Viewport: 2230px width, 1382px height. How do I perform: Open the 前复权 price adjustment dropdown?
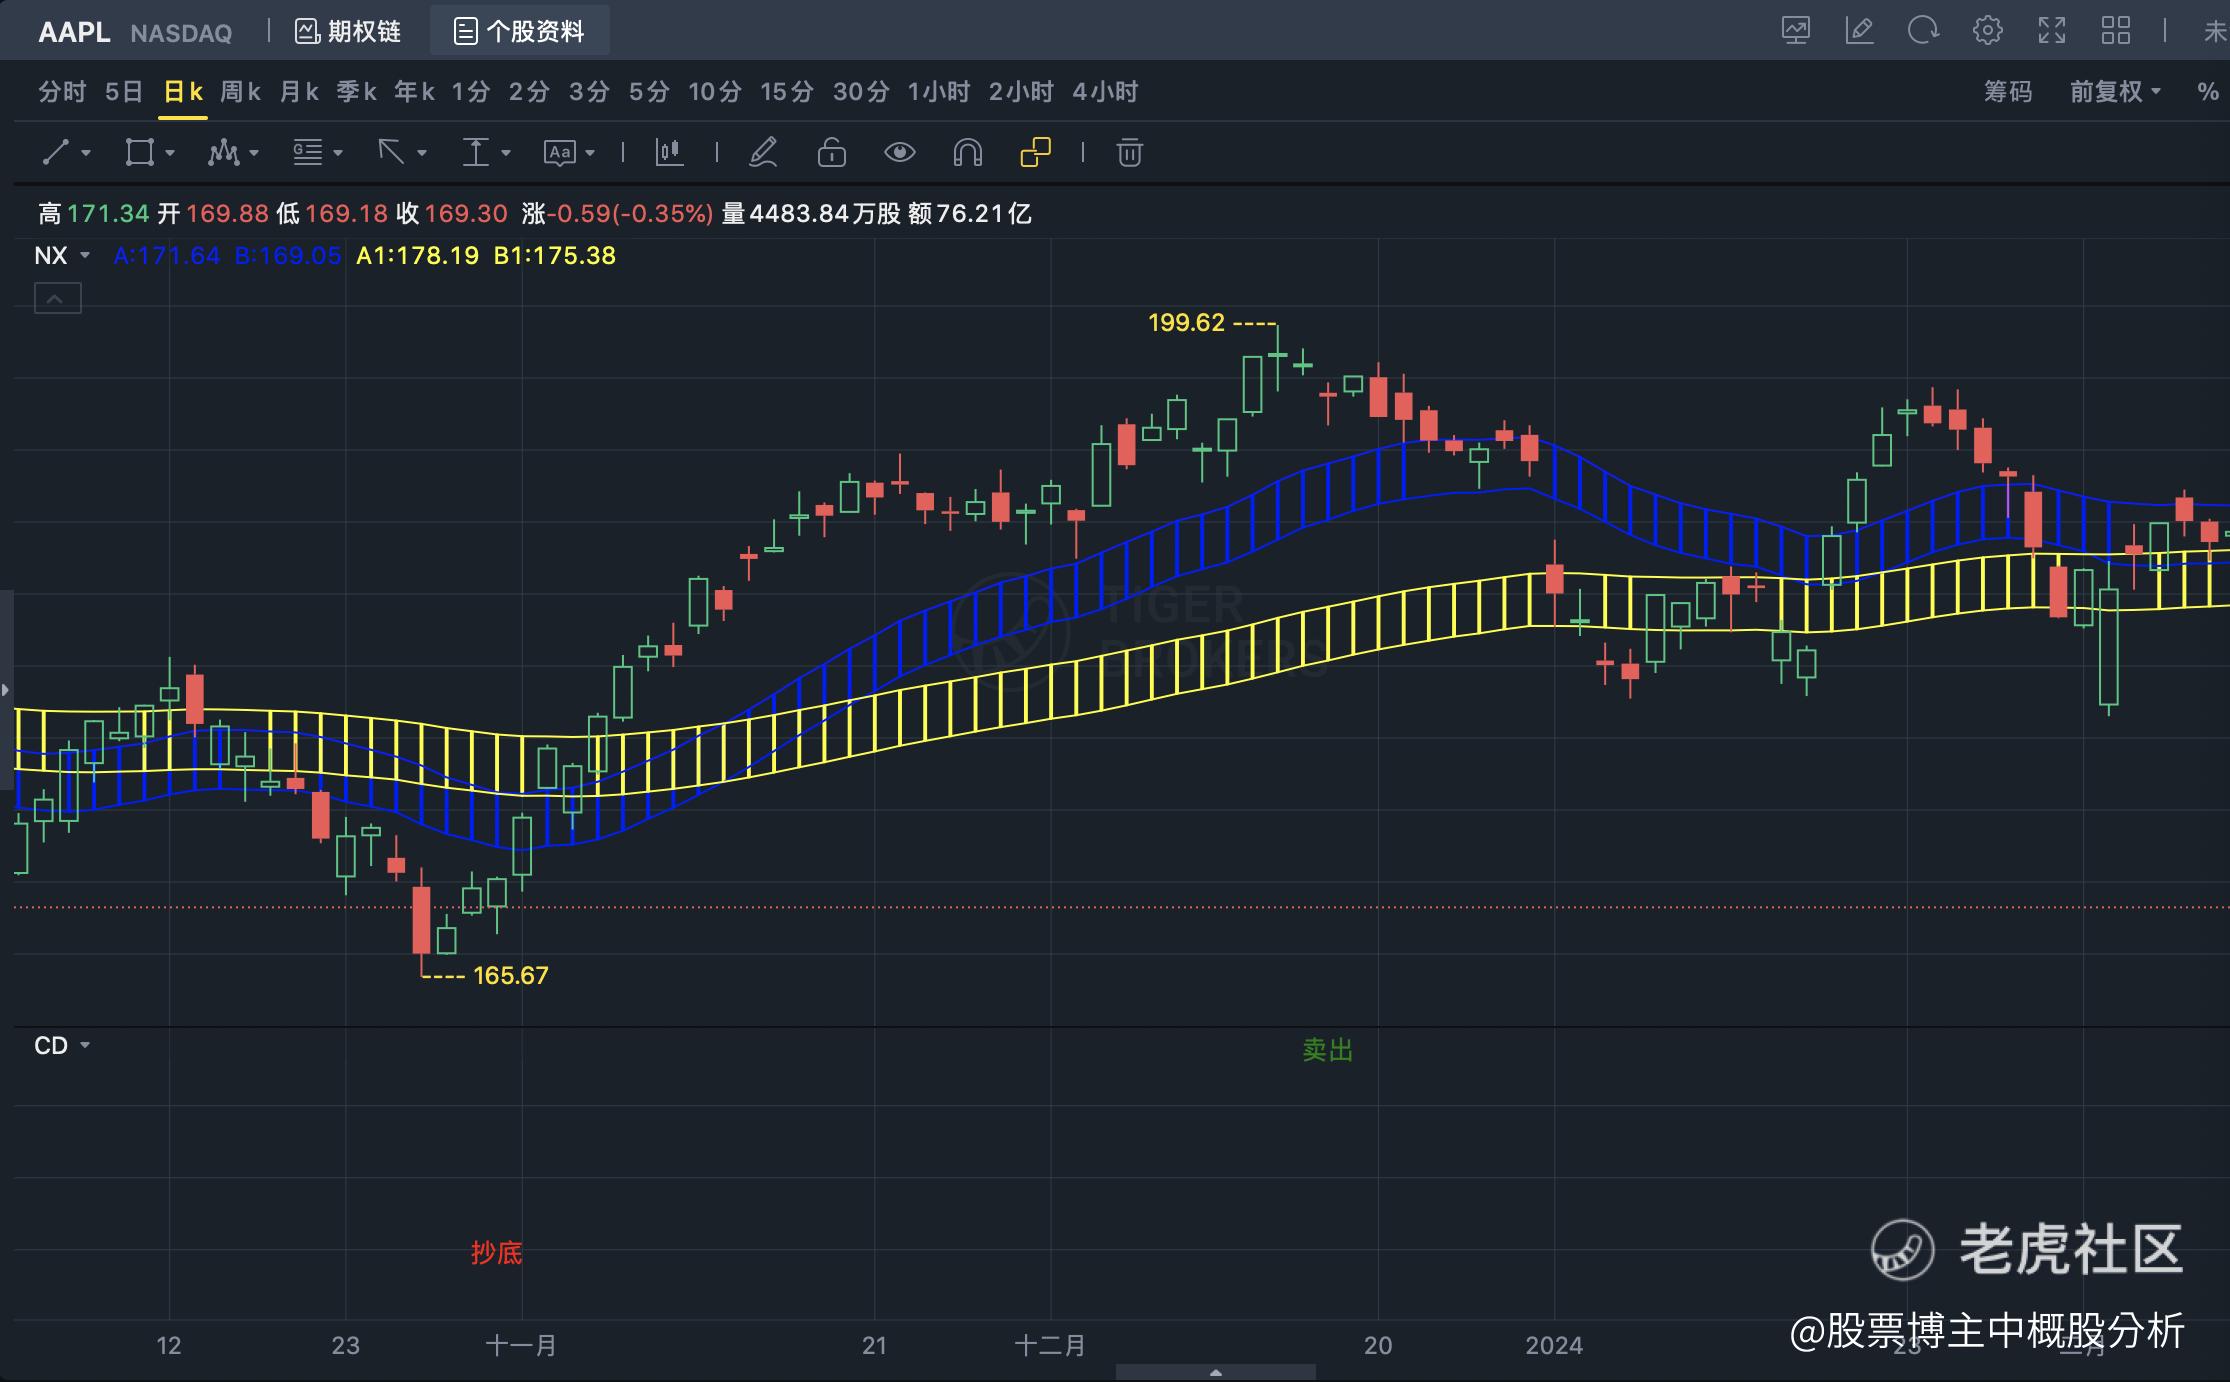pyautogui.click(x=2115, y=92)
